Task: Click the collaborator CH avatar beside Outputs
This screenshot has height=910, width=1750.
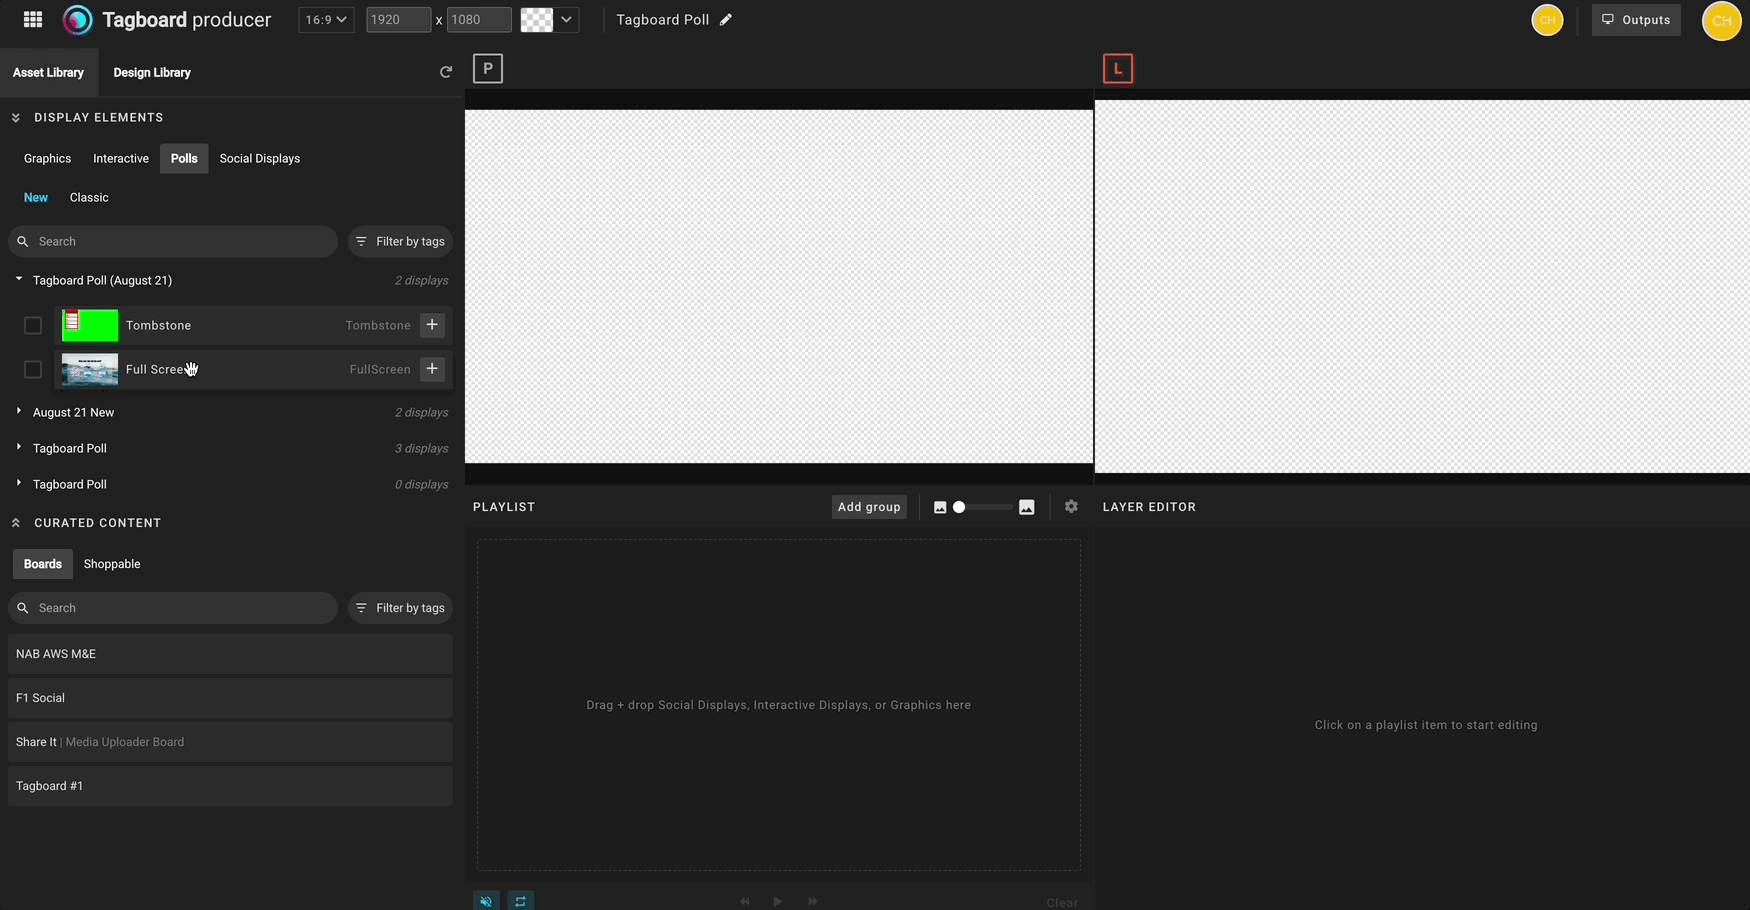Action: pos(1547,20)
